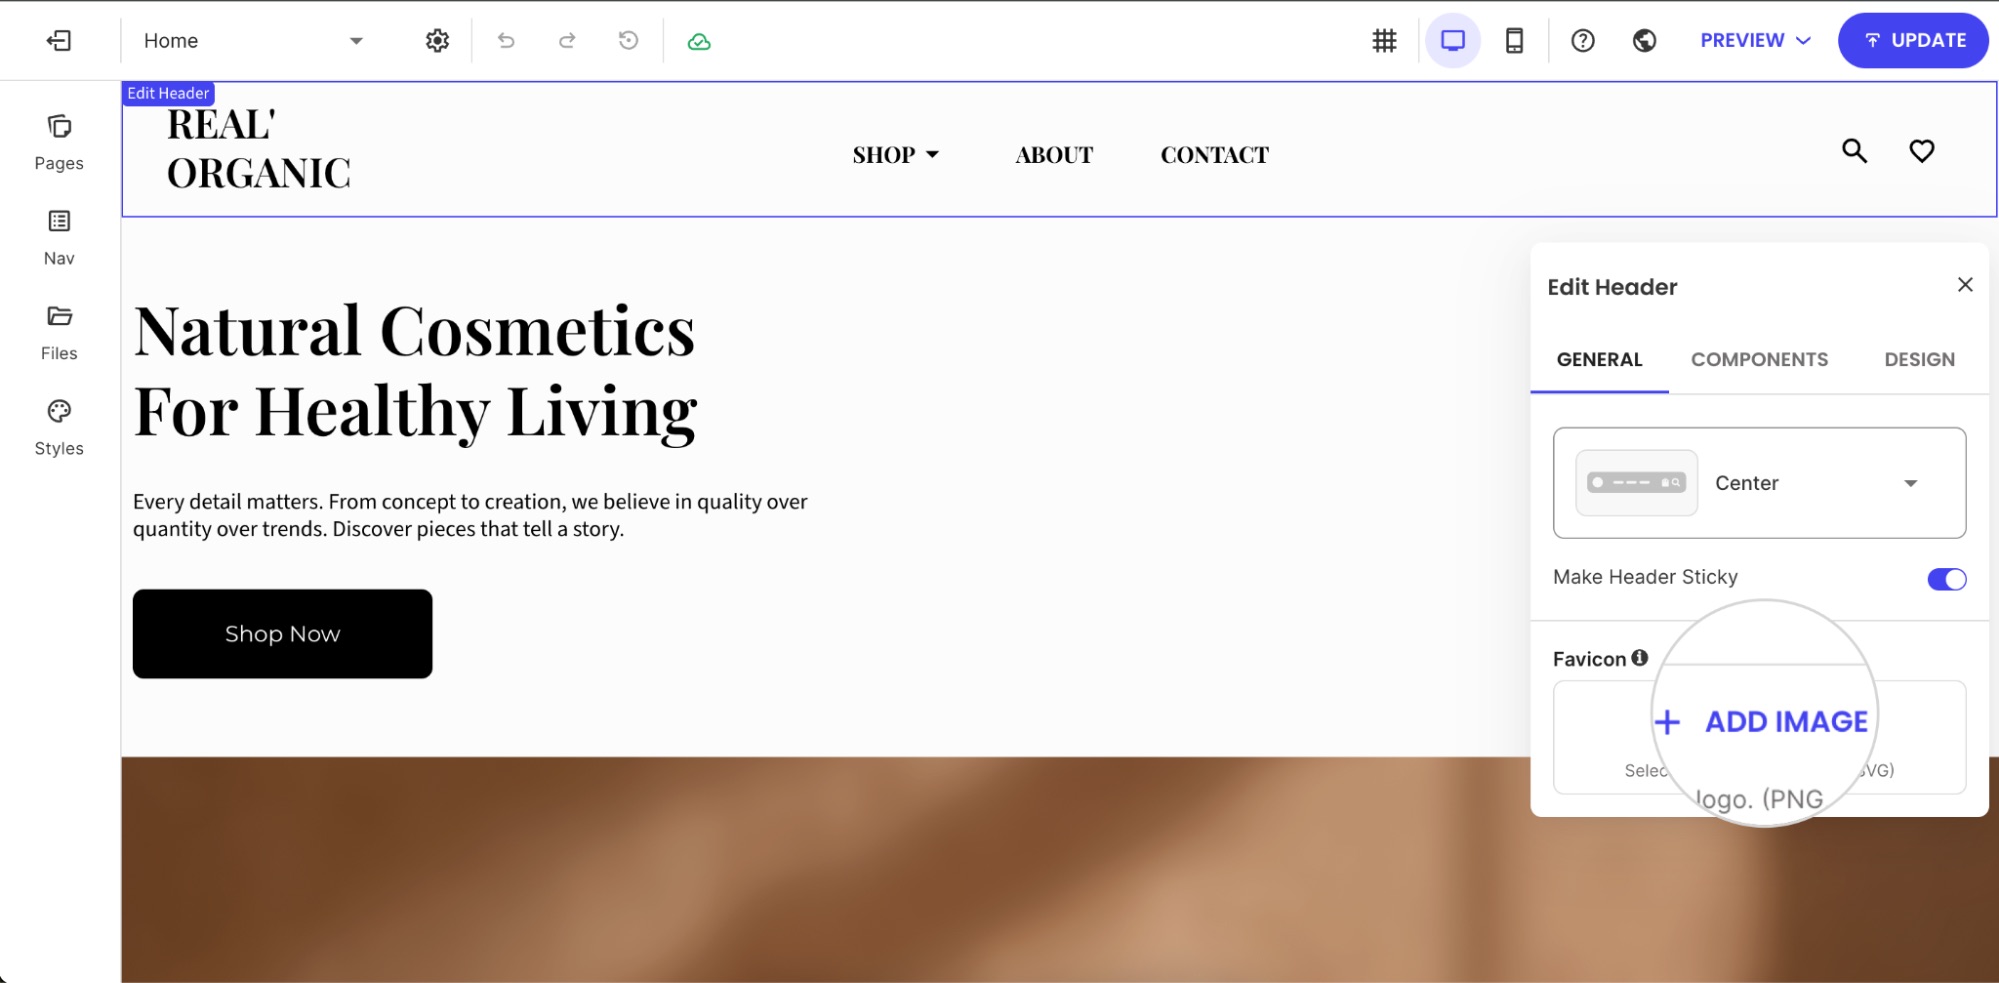The height and width of the screenshot is (983, 1999).
Task: Open page settings gear icon
Action: [x=437, y=41]
